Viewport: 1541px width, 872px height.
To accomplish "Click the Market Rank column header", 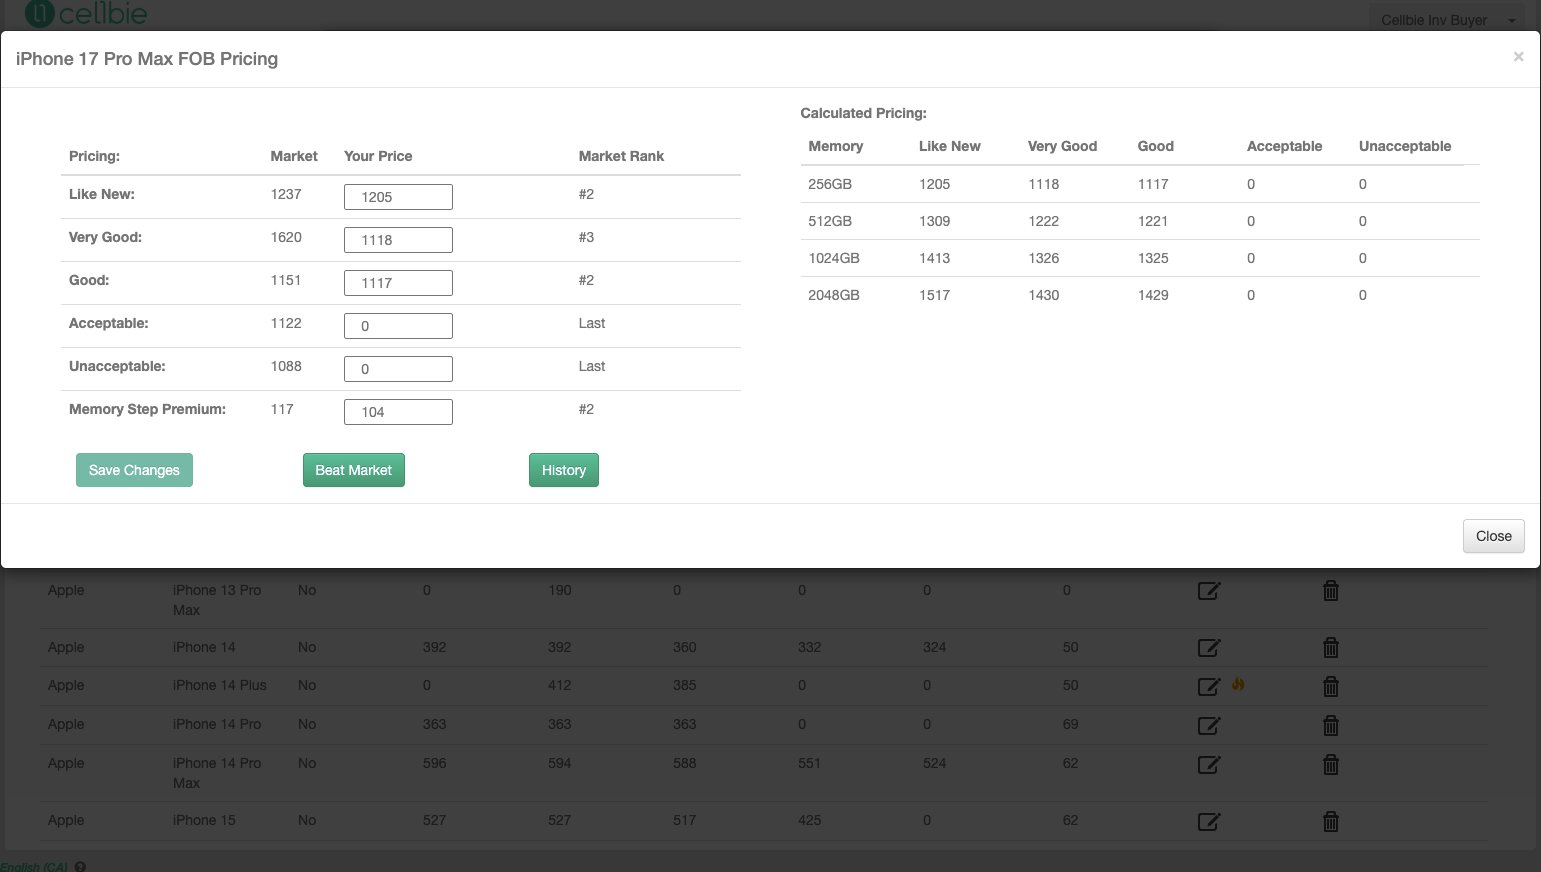I will click(621, 156).
